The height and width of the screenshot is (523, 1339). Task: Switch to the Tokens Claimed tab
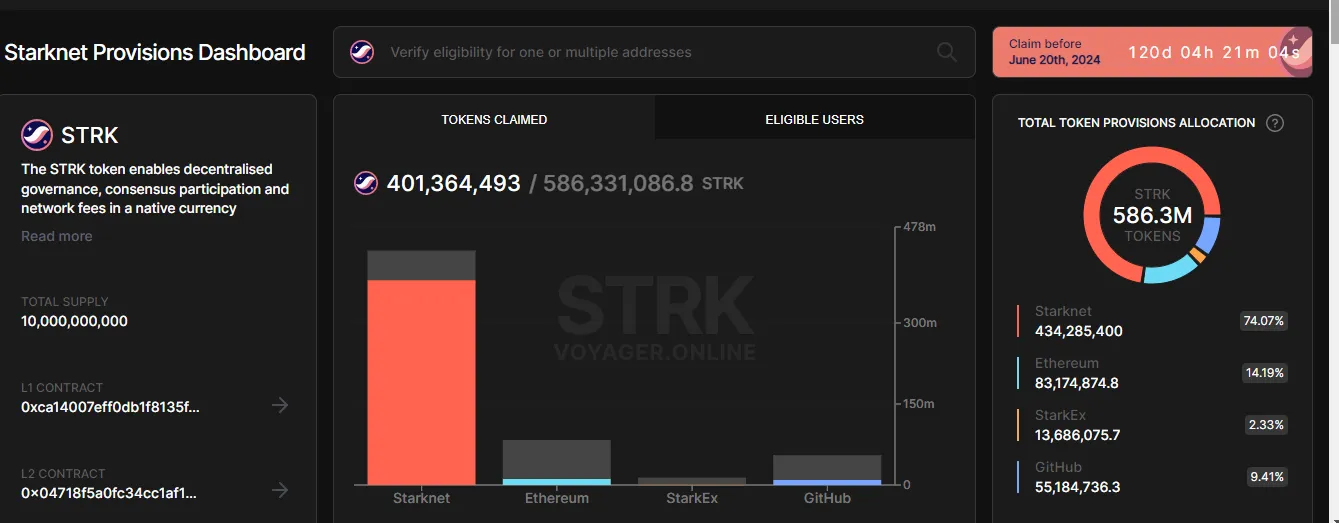pos(494,119)
